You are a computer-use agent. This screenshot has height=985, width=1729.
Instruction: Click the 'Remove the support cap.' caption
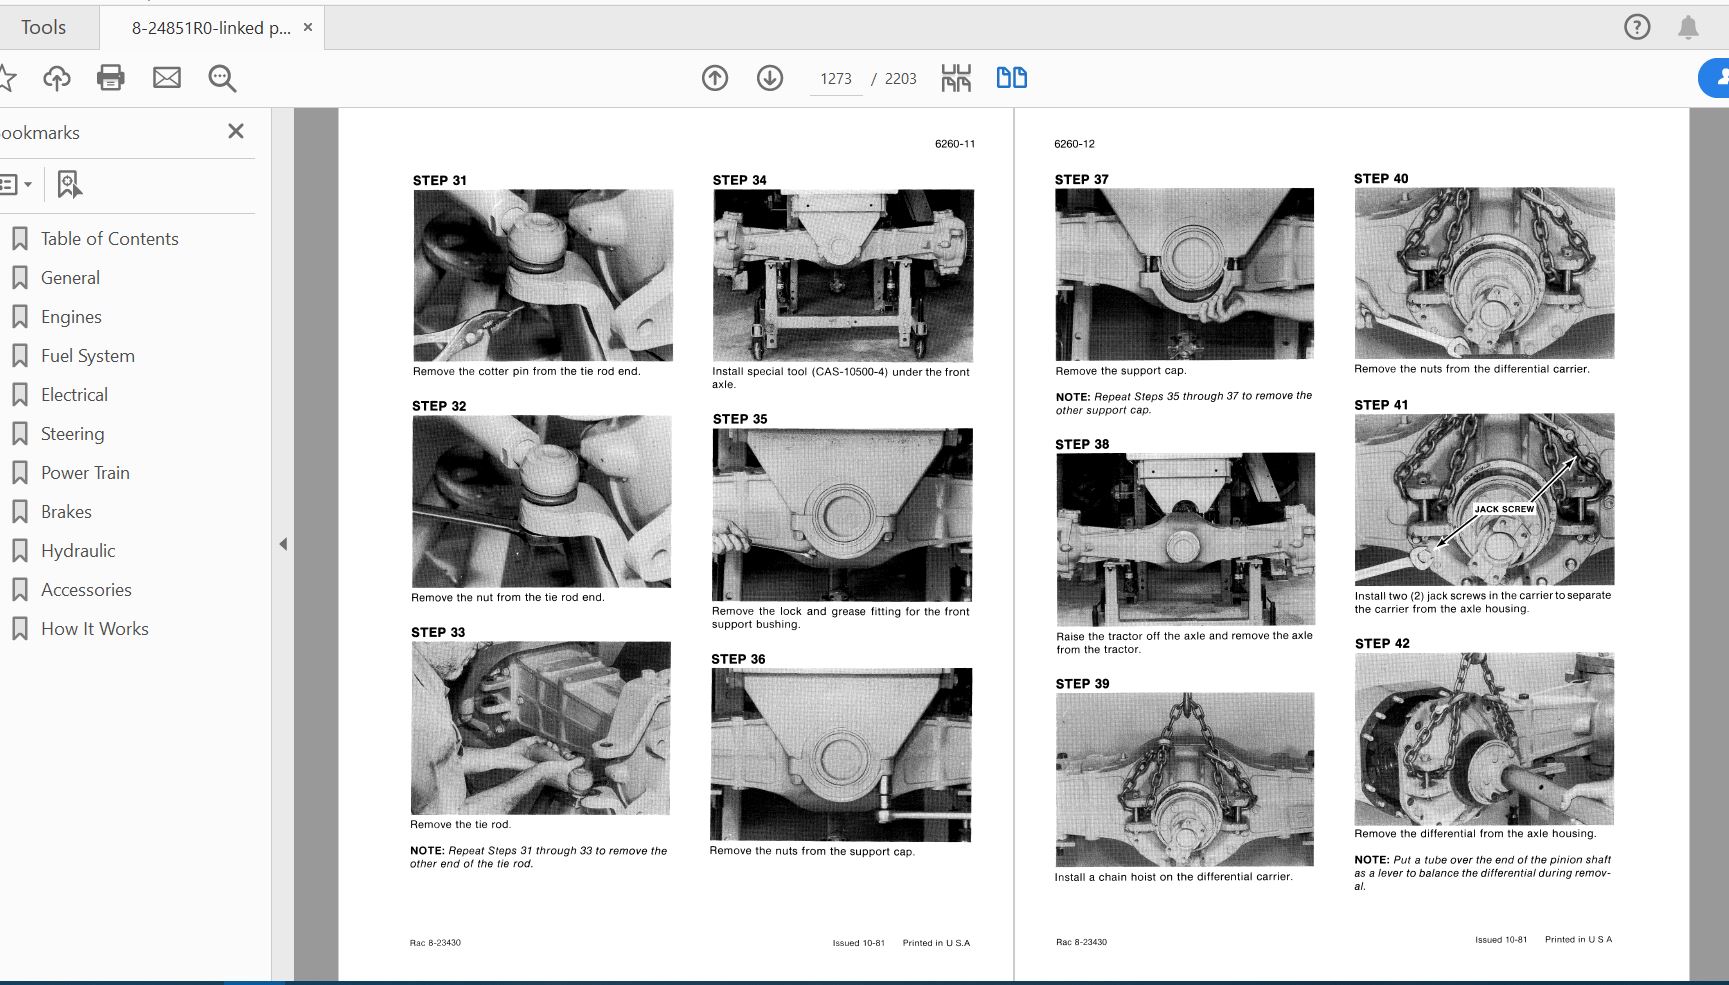[1121, 371]
